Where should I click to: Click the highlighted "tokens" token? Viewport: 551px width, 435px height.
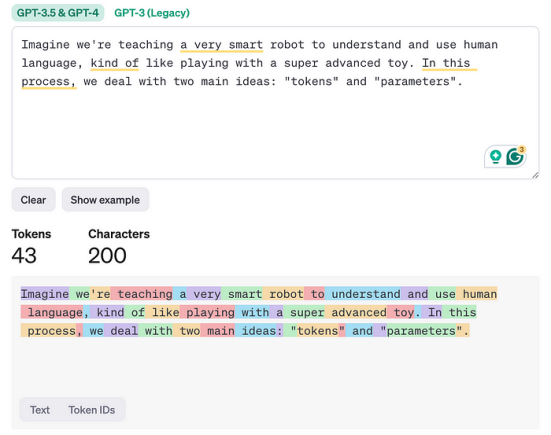(318, 331)
